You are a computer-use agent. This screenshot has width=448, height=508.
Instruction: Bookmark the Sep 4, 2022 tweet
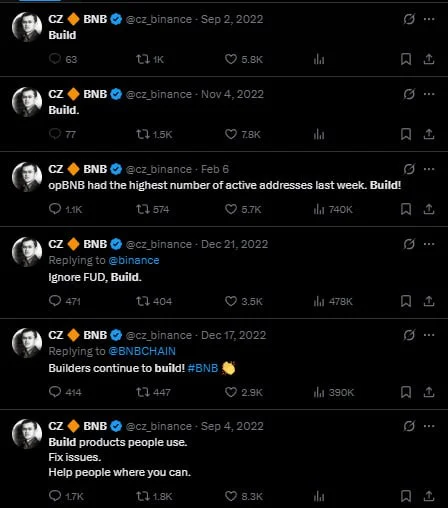[x=406, y=496]
